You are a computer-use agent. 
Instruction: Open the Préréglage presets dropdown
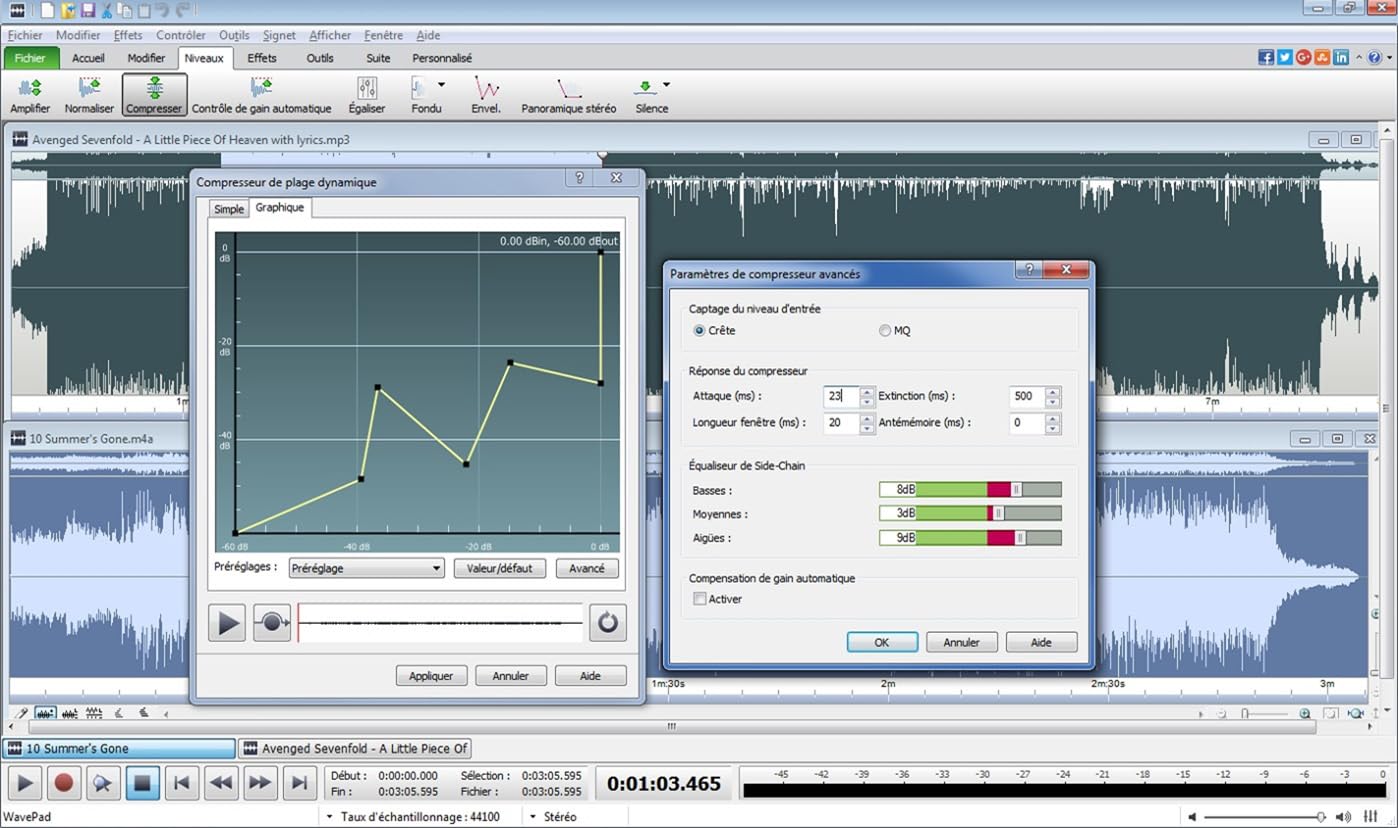366,568
